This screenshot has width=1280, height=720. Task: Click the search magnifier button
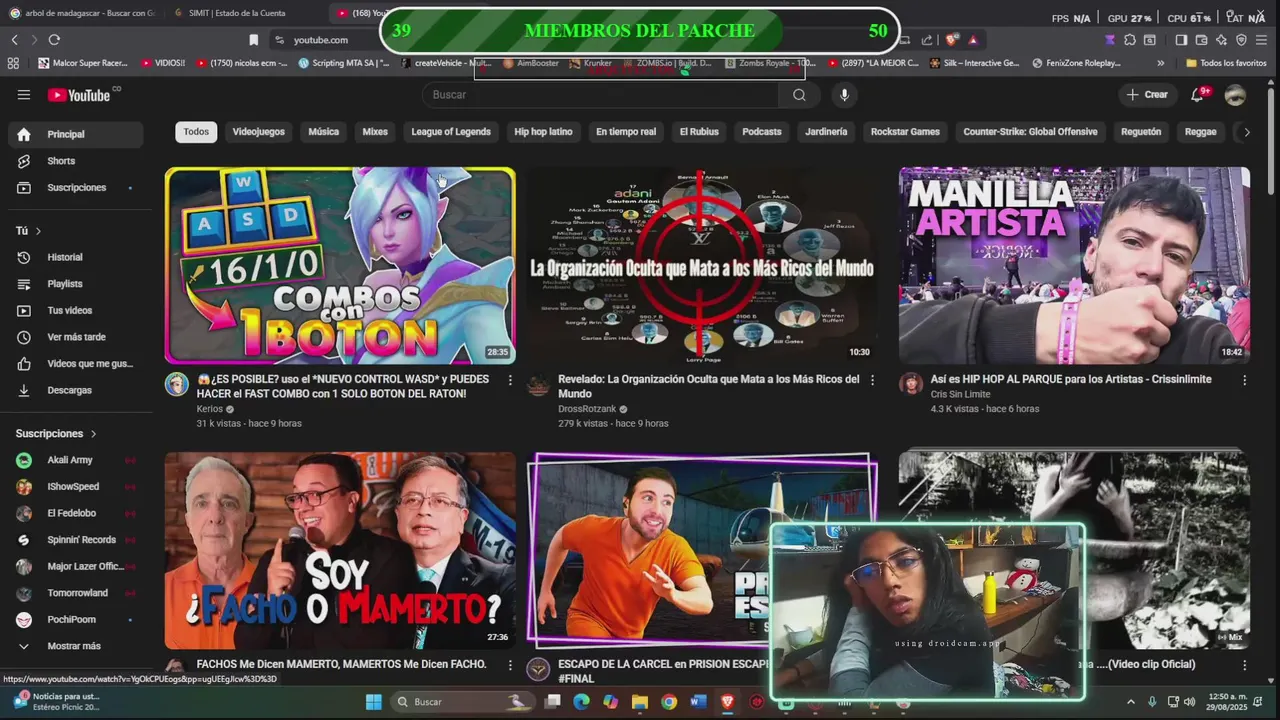pos(799,95)
